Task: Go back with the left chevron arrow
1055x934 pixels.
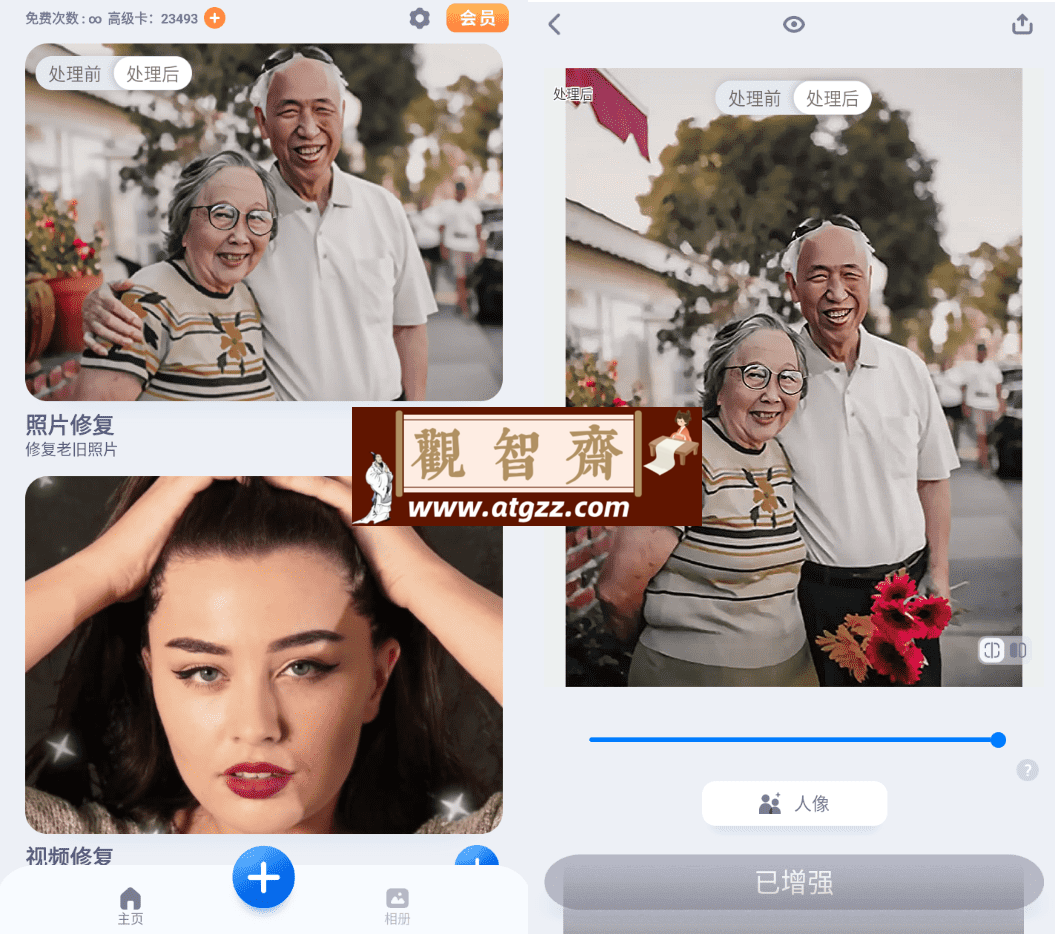Action: pyautogui.click(x=554, y=25)
